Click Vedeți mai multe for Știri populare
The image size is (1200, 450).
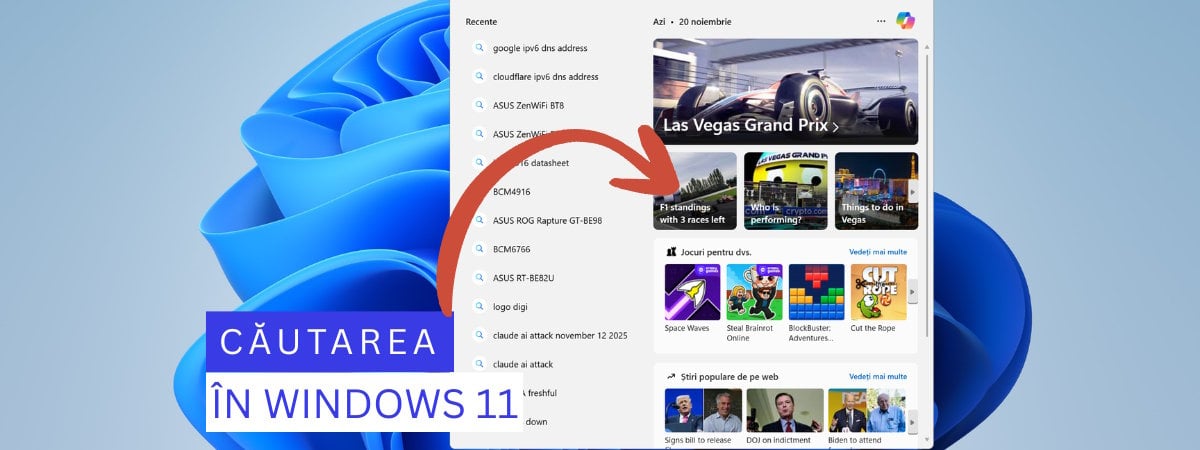pyautogui.click(x=878, y=376)
